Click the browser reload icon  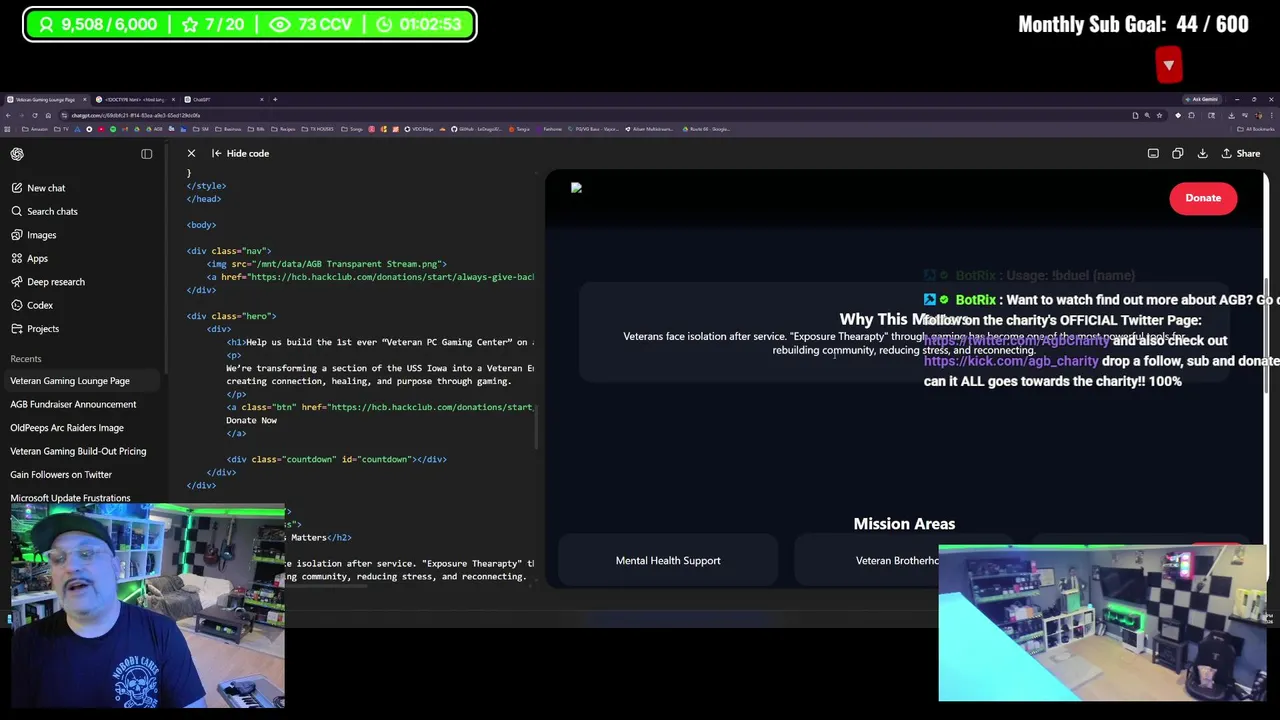[35, 115]
